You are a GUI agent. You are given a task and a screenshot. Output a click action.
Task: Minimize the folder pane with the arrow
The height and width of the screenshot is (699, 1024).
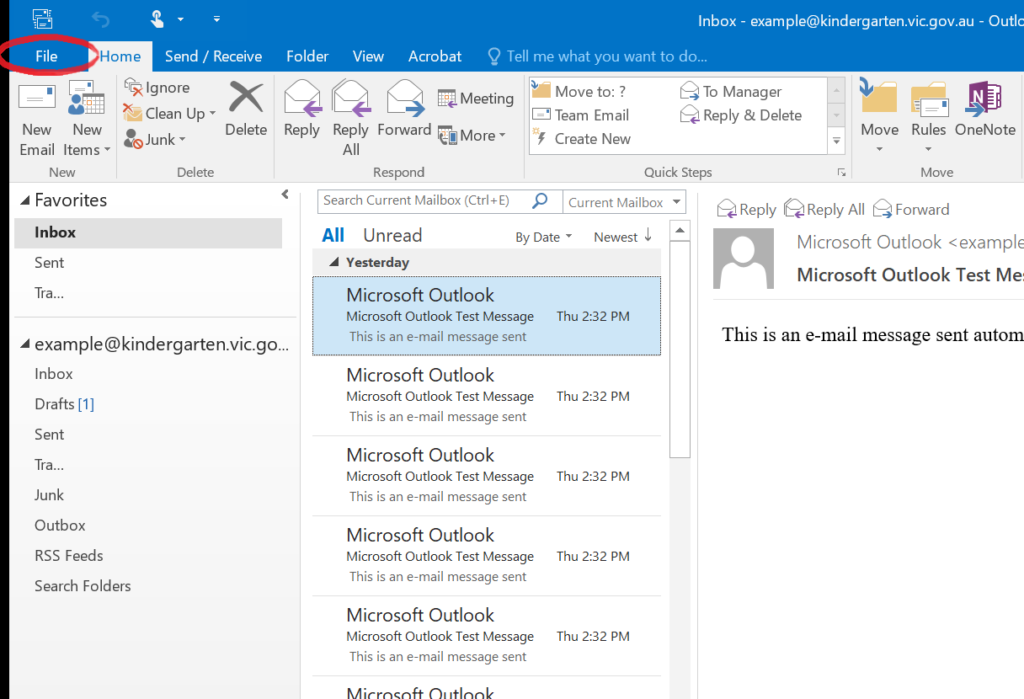pos(285,194)
